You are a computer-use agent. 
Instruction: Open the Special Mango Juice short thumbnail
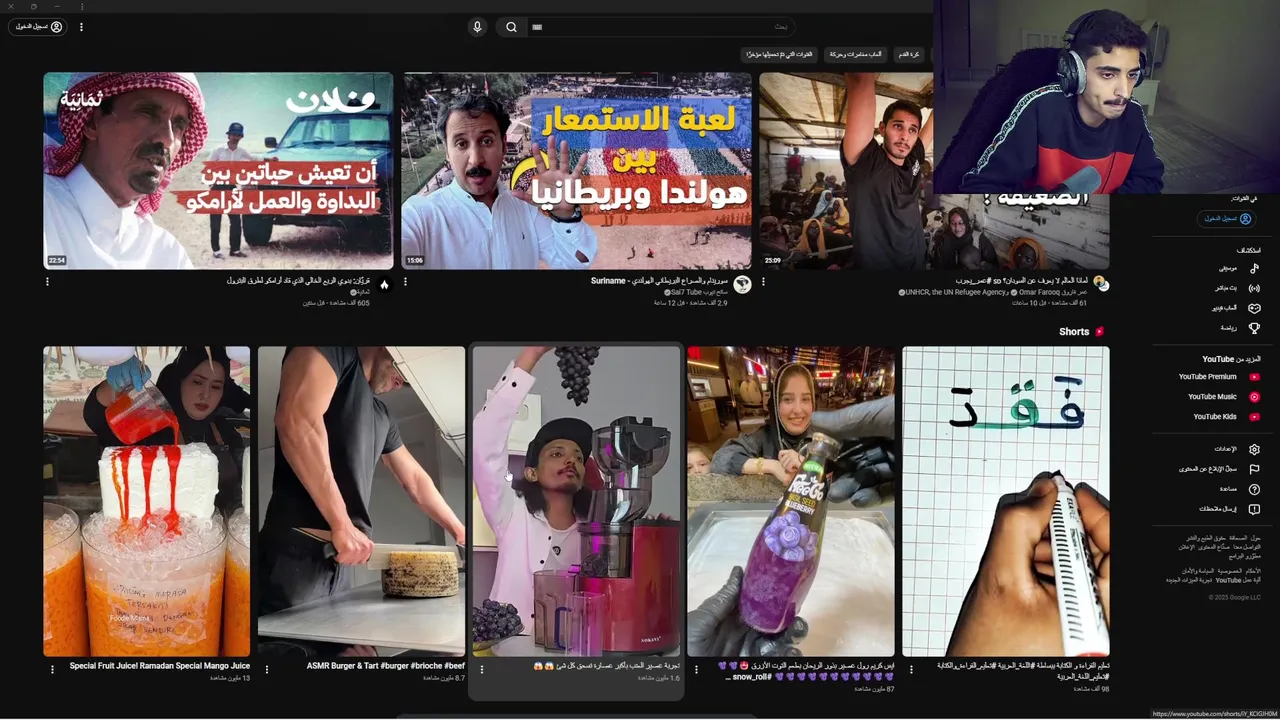[x=147, y=501]
